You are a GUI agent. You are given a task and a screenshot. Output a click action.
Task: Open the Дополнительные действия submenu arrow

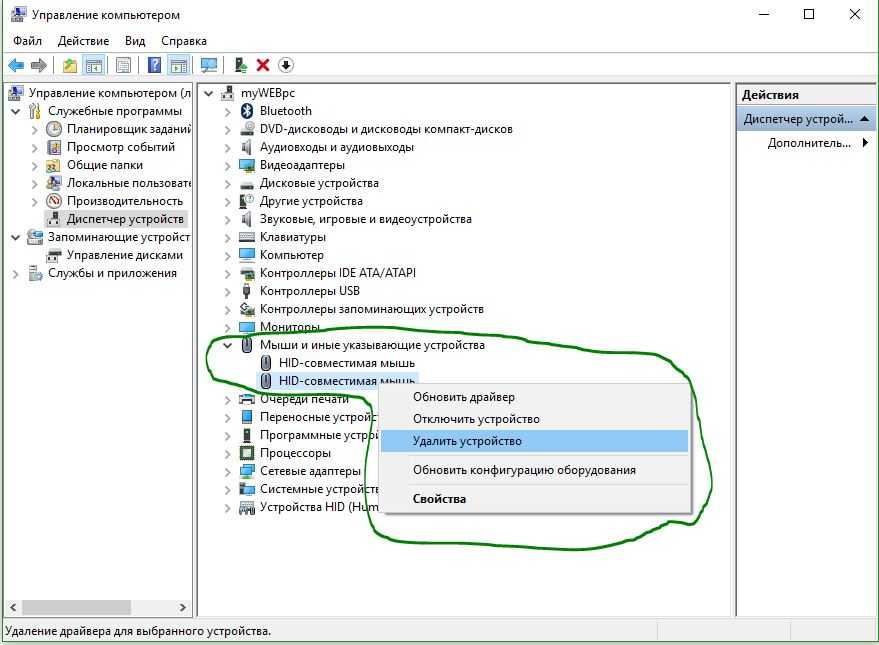pos(865,143)
